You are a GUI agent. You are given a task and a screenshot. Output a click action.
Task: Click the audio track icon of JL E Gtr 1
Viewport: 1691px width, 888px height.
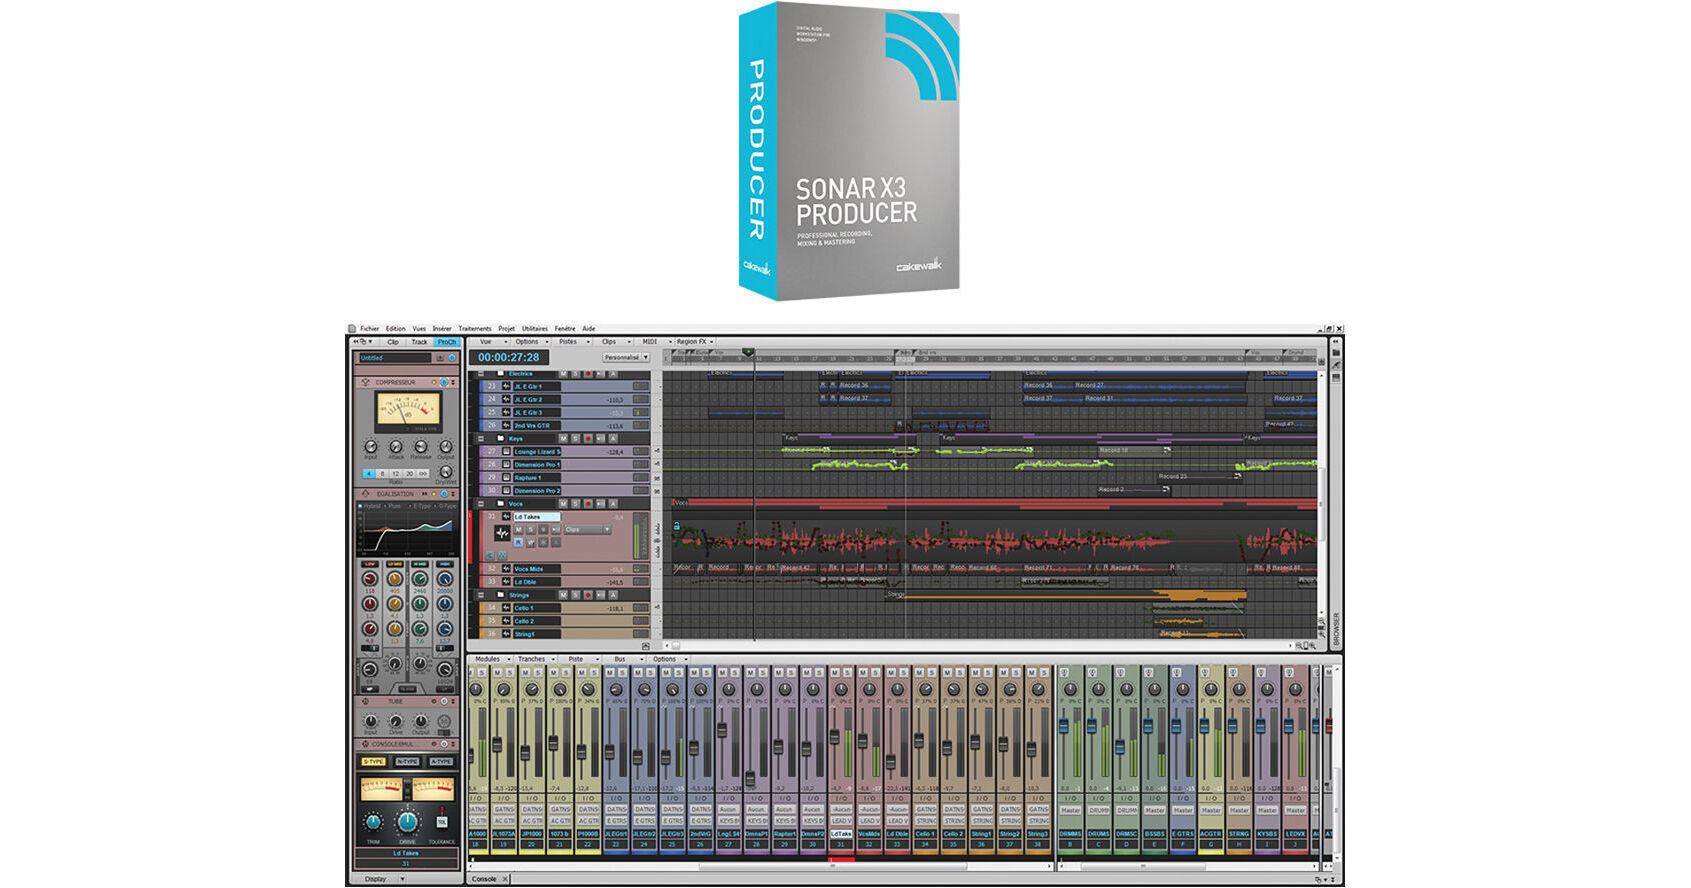tap(506, 386)
